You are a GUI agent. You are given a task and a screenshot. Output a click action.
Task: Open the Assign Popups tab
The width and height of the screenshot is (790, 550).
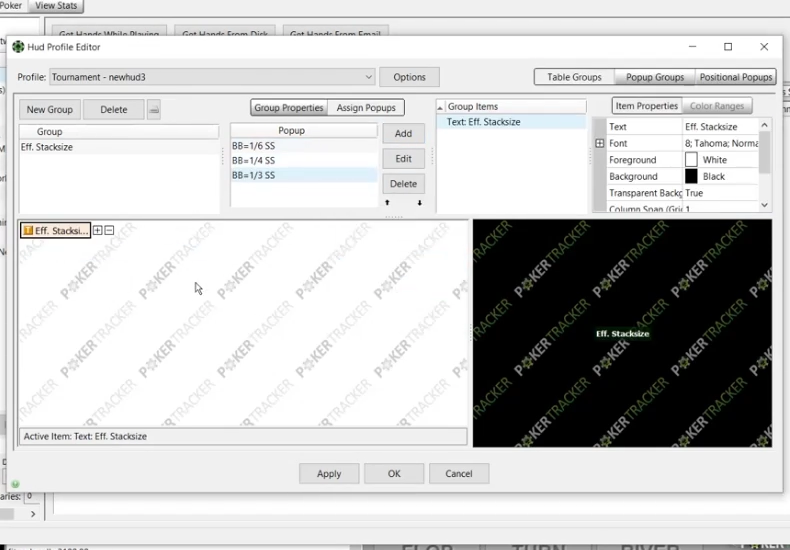[366, 108]
